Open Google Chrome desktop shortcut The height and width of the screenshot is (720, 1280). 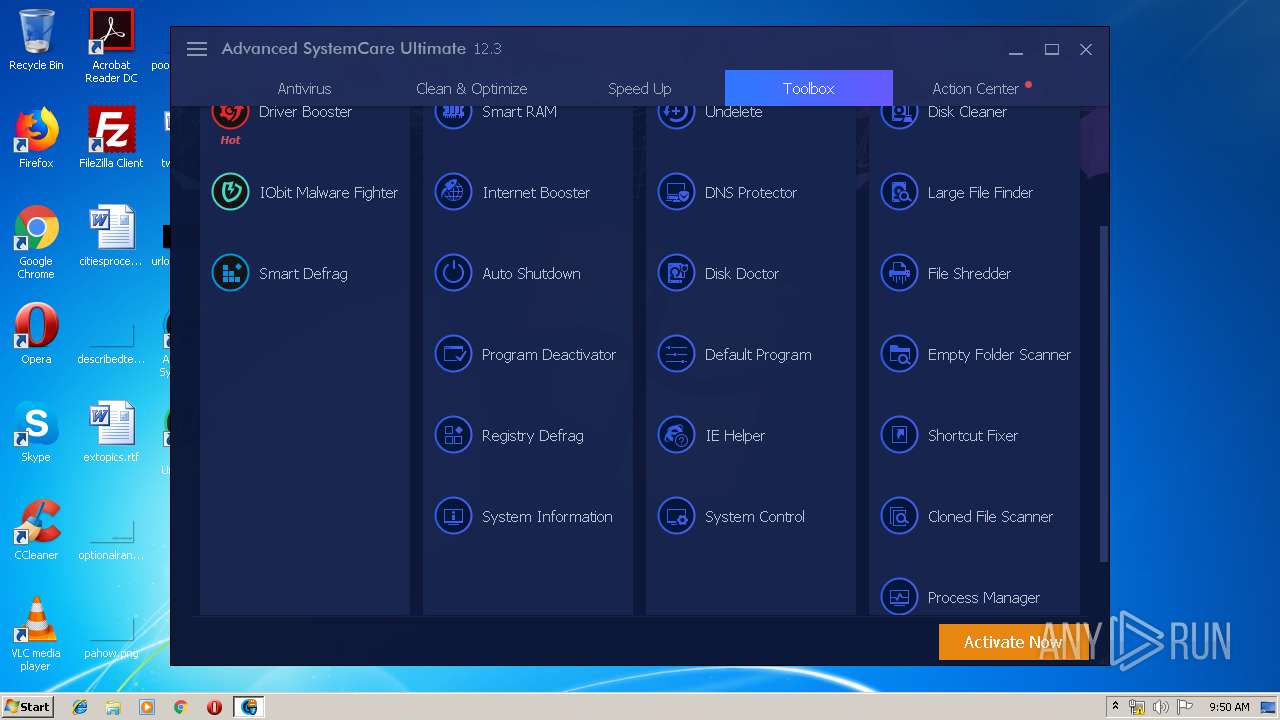click(36, 242)
